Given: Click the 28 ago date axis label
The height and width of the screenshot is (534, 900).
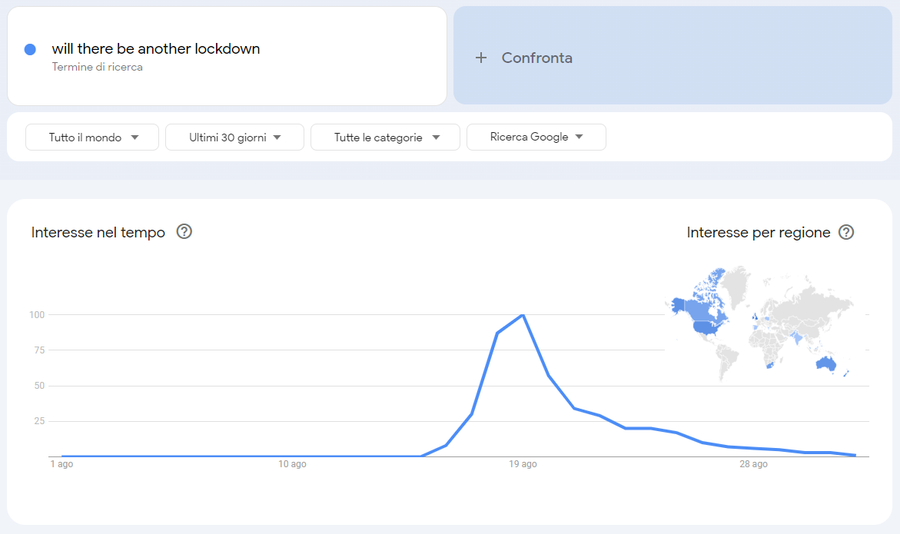Looking at the screenshot, I should coord(753,464).
